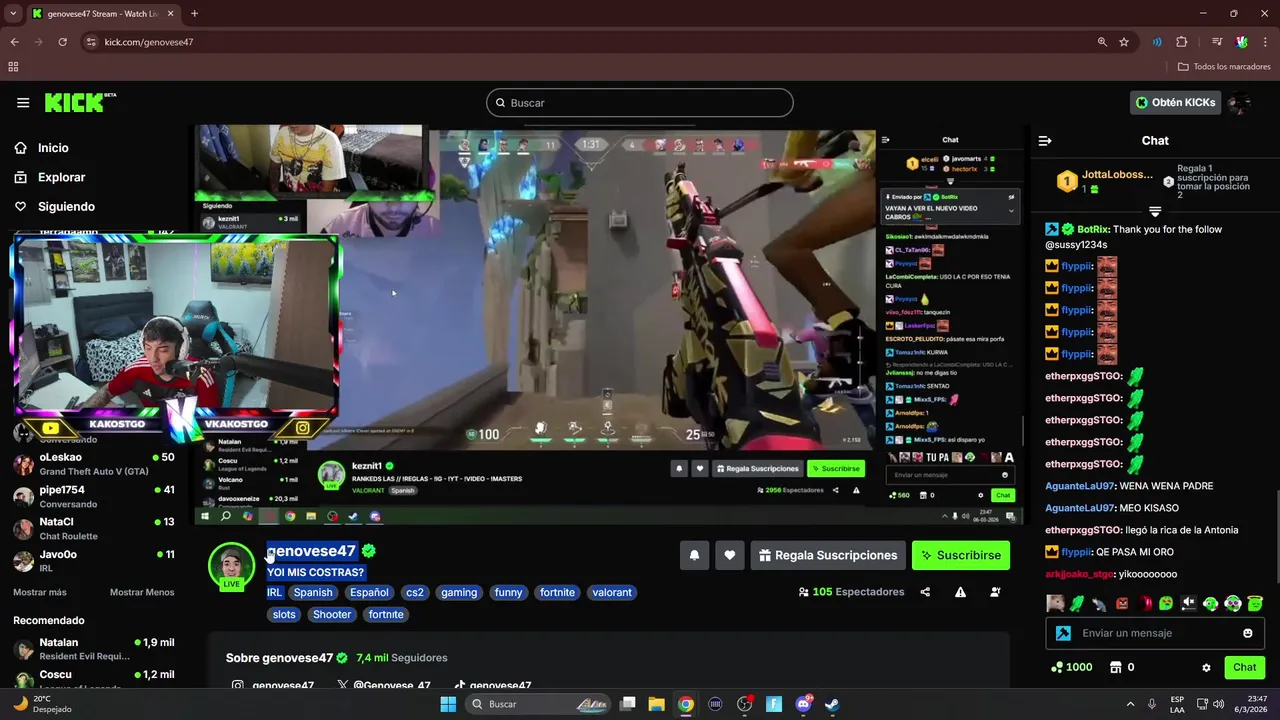Open Todos los marcadores bookmarks folder
This screenshot has width=1280, height=720.
coord(1224,67)
